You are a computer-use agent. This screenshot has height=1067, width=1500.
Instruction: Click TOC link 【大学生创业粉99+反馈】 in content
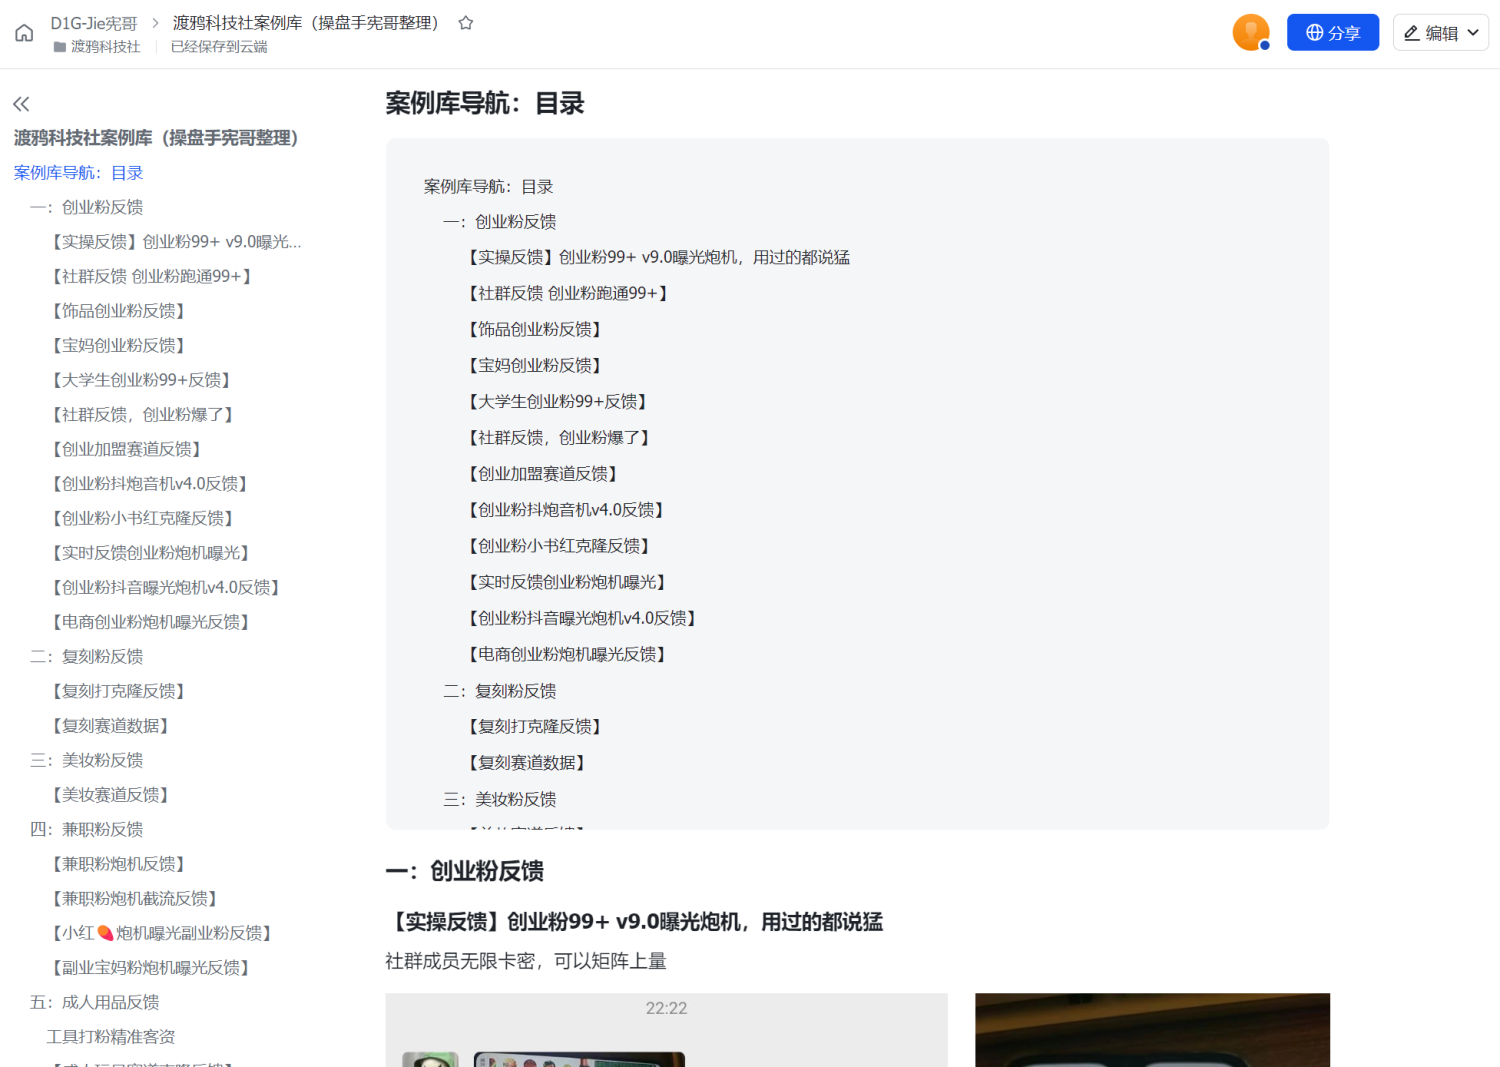558,402
